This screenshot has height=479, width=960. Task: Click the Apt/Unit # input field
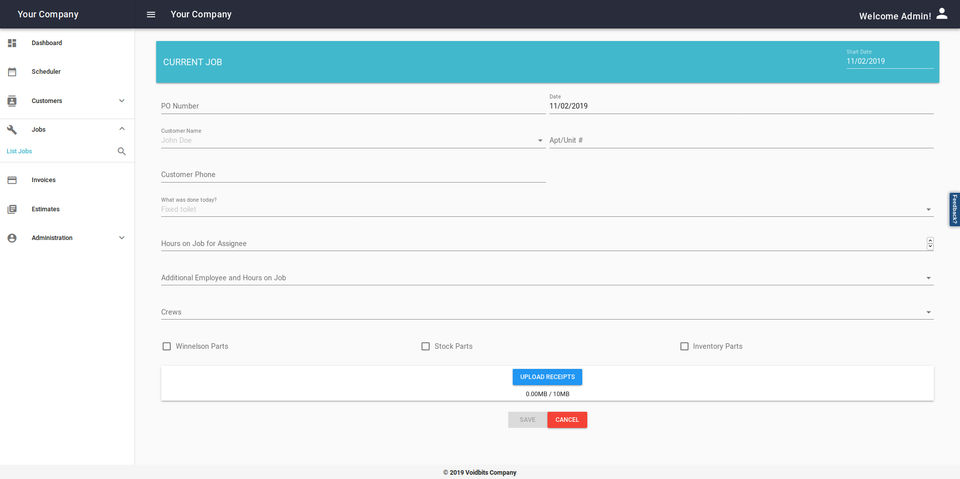pyautogui.click(x=741, y=140)
